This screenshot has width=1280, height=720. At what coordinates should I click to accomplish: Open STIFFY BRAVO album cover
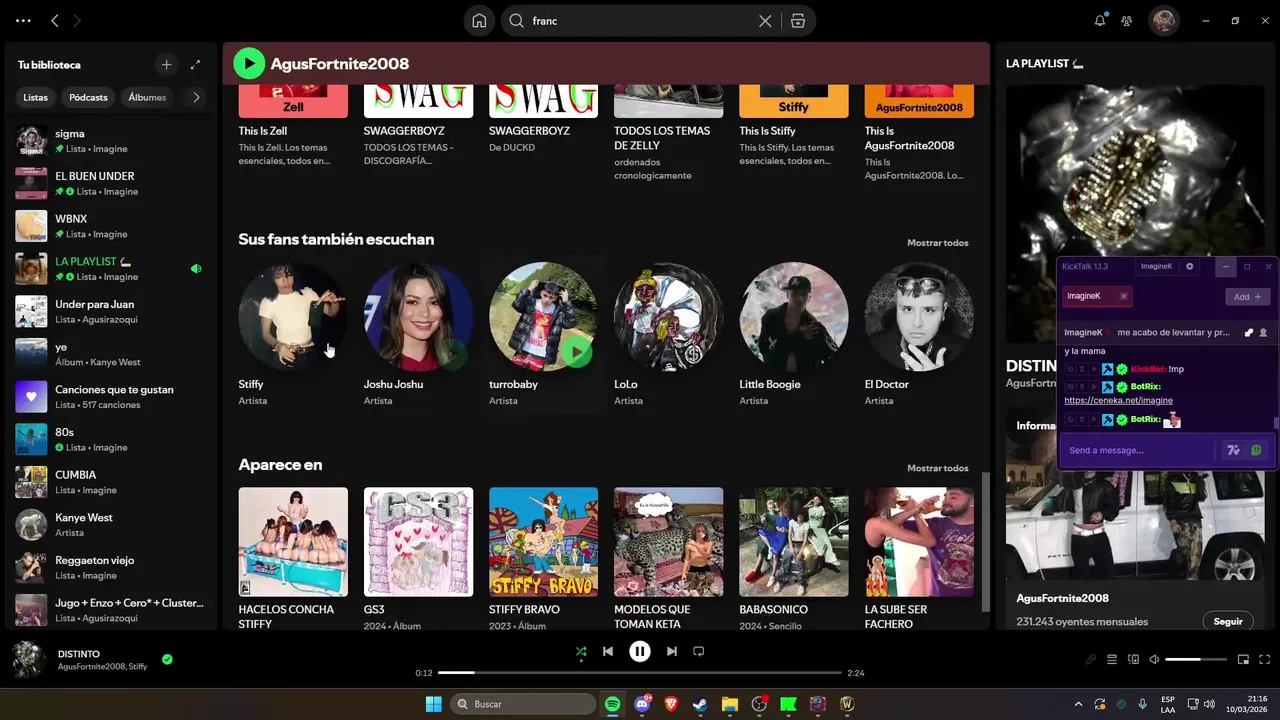[x=544, y=542]
